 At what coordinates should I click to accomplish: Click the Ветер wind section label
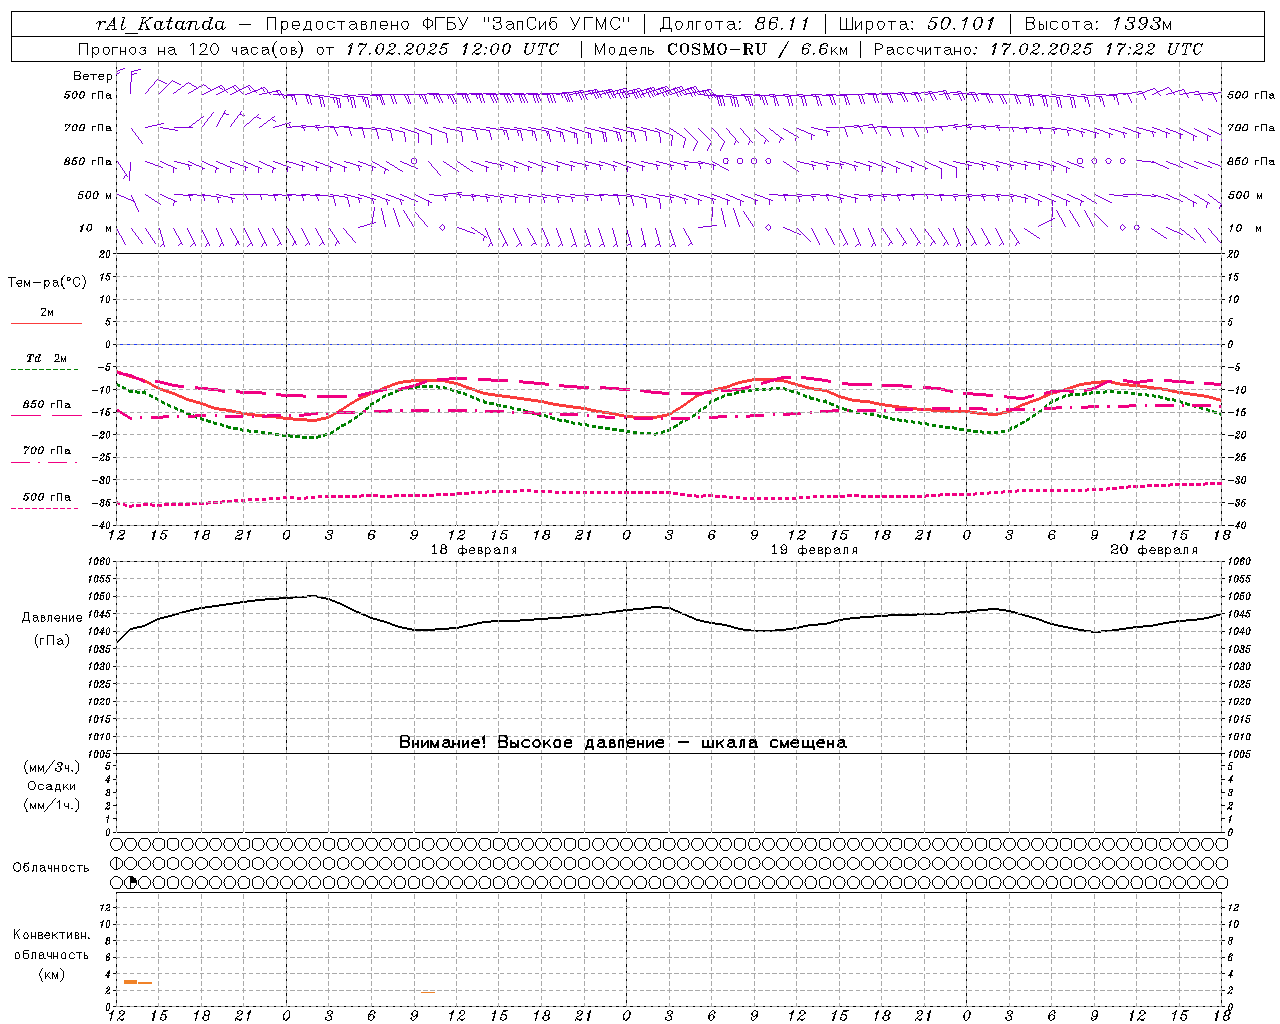point(92,76)
